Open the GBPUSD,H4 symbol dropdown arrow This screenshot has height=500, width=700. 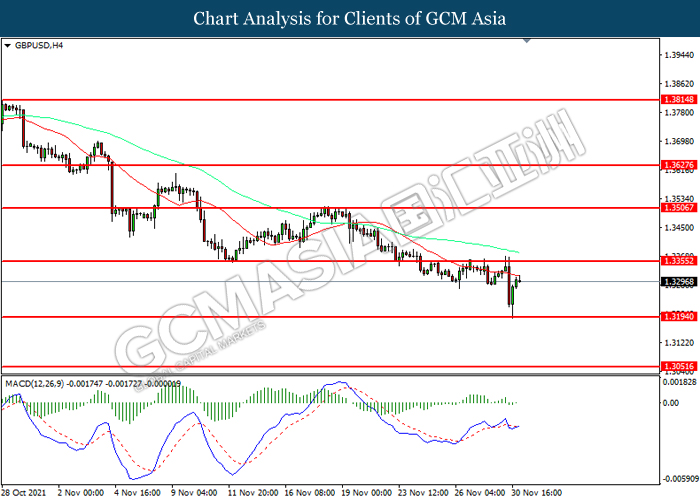point(7,46)
